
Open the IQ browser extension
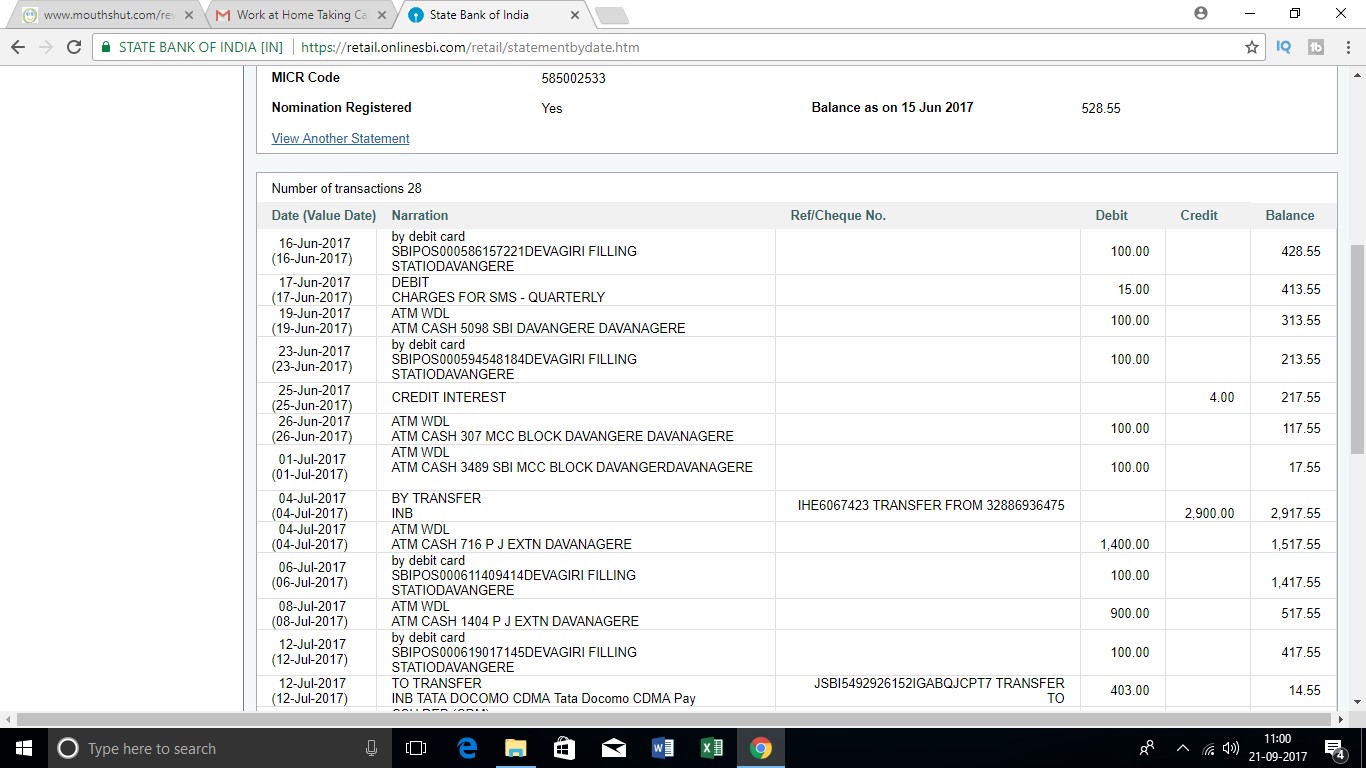(x=1284, y=47)
